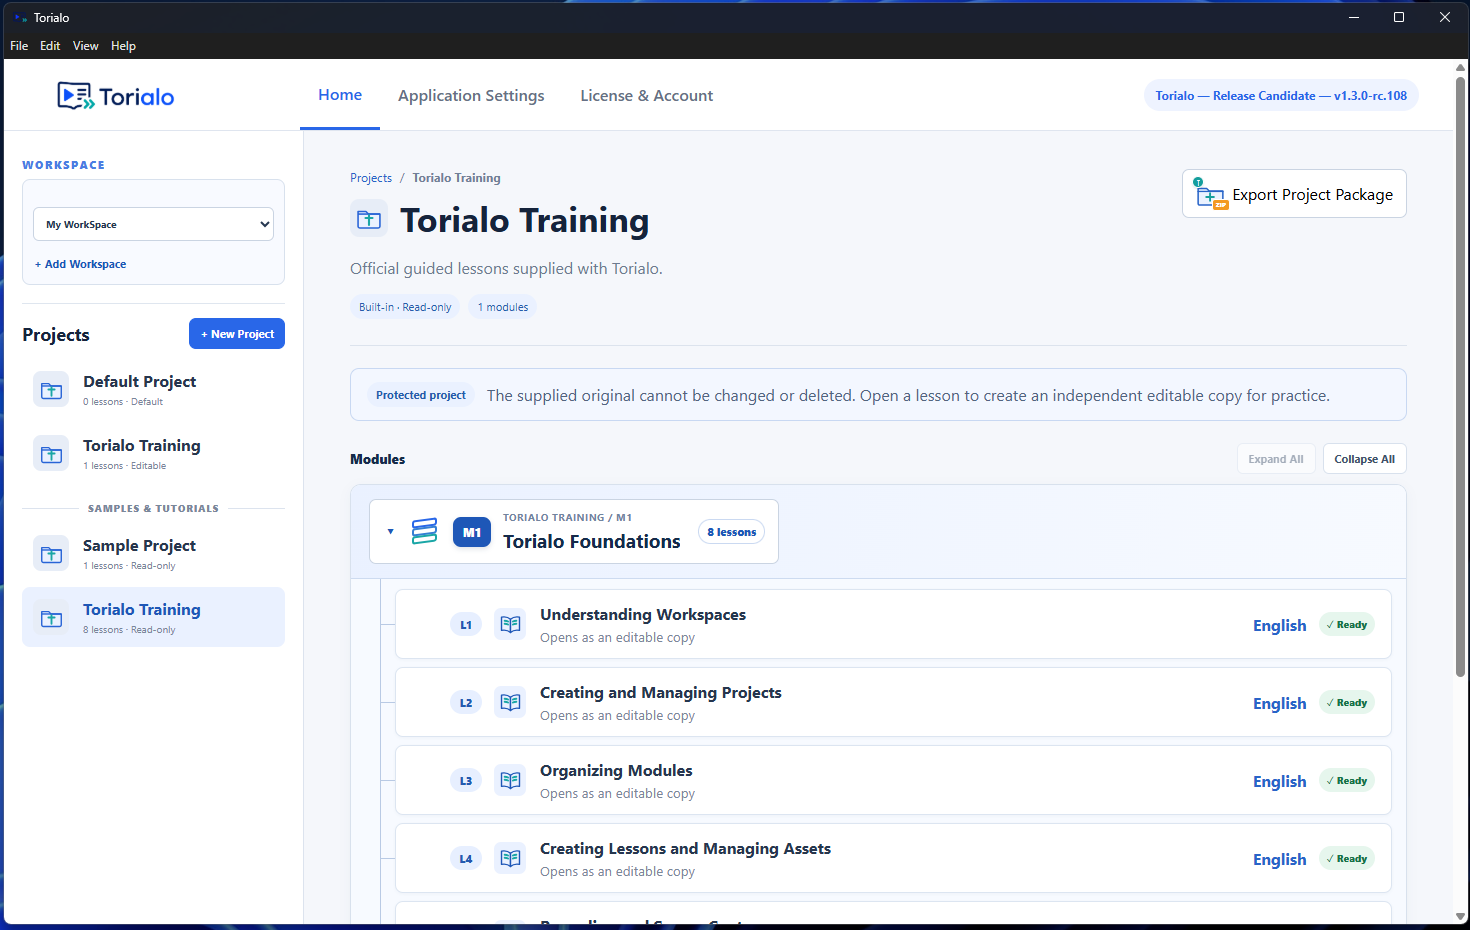Click the module stack icon for Torialo Foundations
The image size is (1470, 930).
click(x=425, y=531)
